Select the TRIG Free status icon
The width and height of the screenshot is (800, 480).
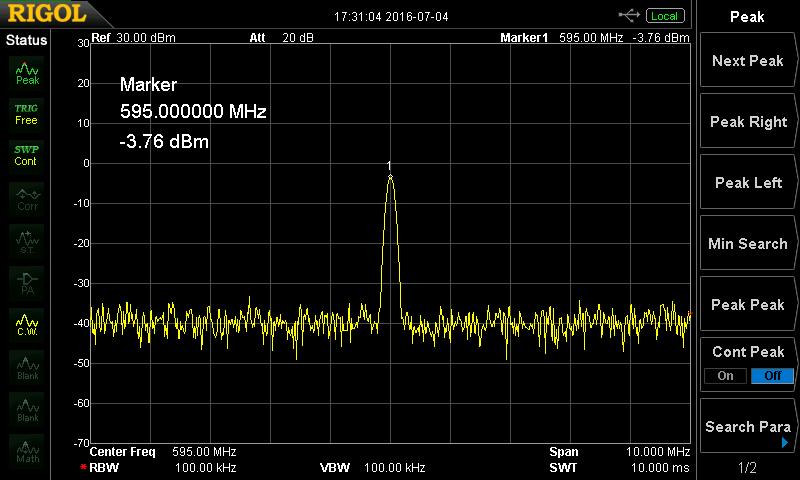27,114
